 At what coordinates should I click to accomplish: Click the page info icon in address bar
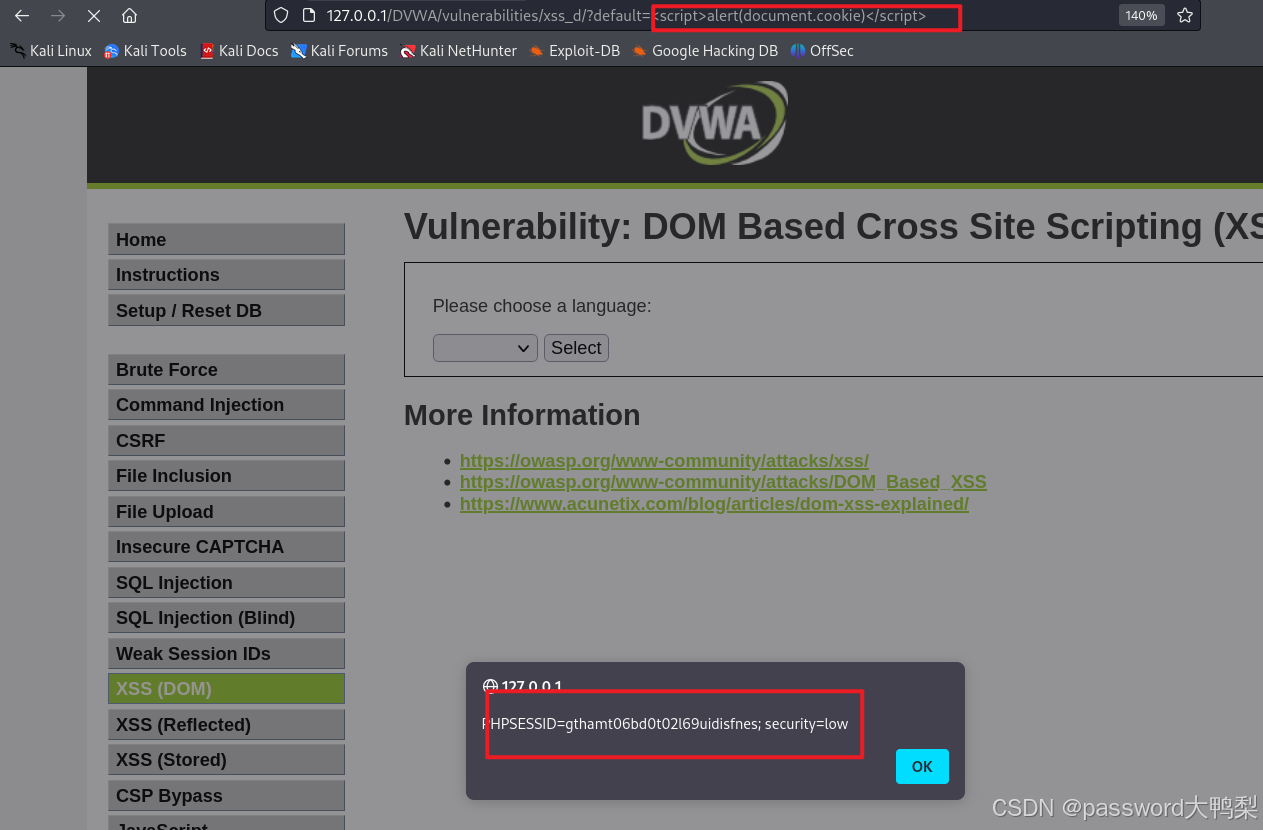point(308,16)
